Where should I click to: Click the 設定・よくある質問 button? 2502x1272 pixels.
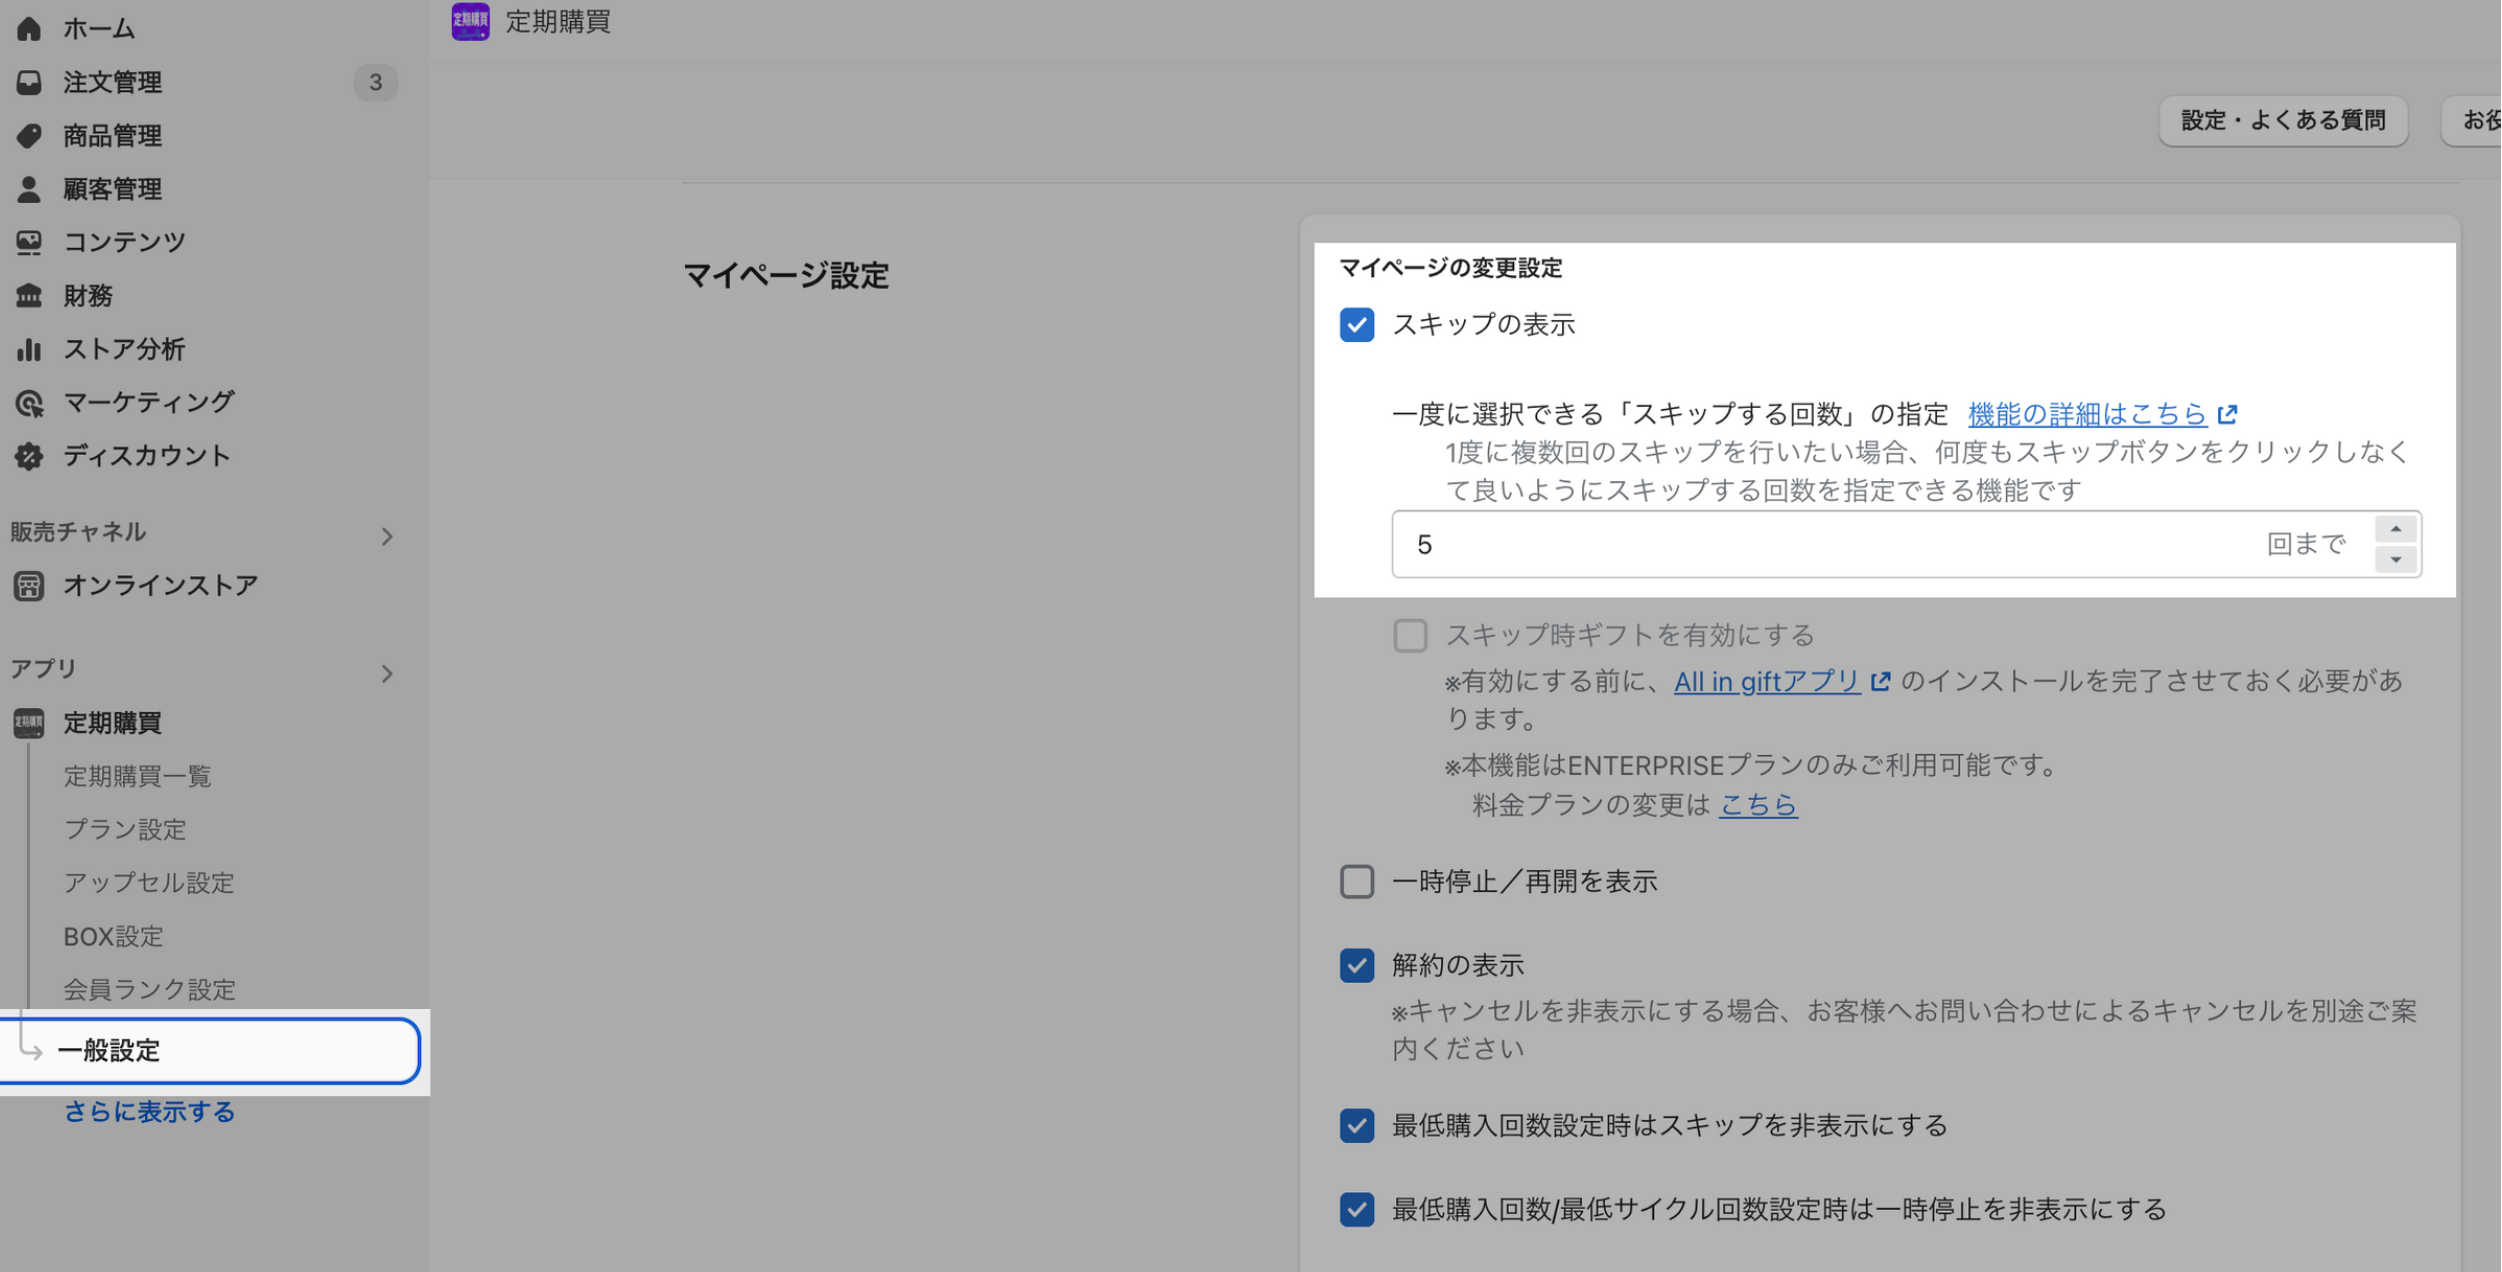coord(2282,121)
